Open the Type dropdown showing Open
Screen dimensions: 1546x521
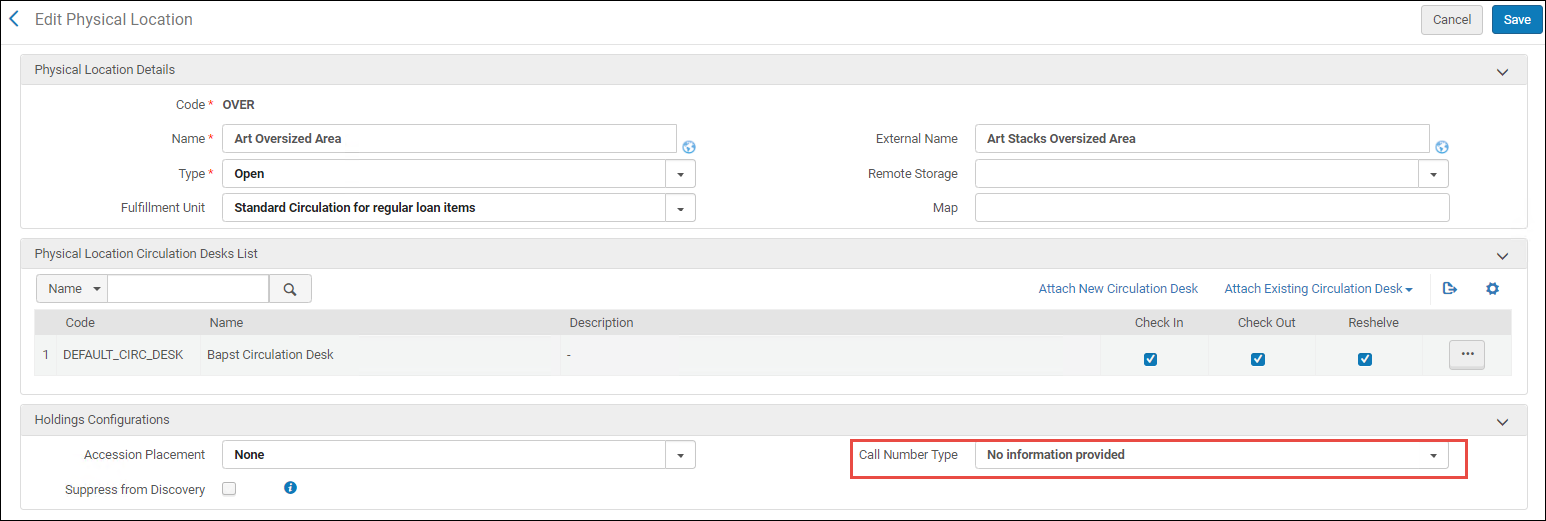point(459,174)
